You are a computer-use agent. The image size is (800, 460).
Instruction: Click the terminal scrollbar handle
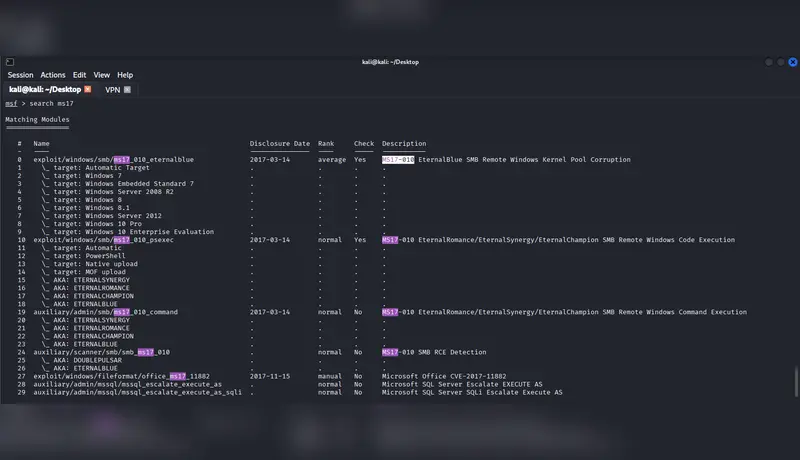tap(796, 381)
